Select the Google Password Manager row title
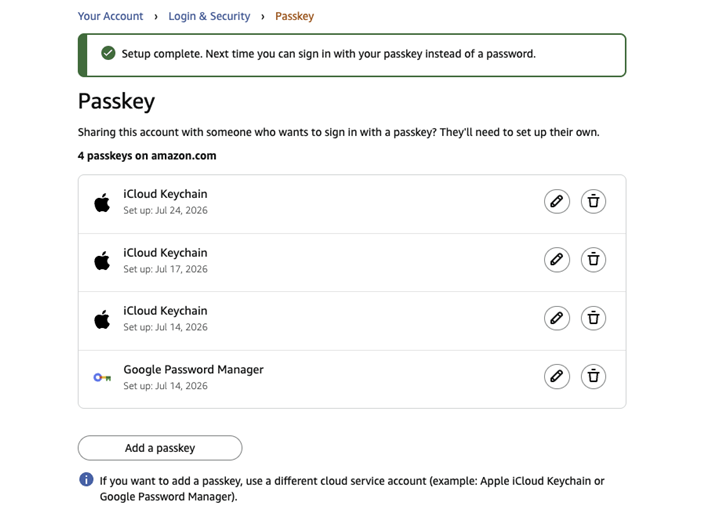The width and height of the screenshot is (722, 532). click(193, 369)
